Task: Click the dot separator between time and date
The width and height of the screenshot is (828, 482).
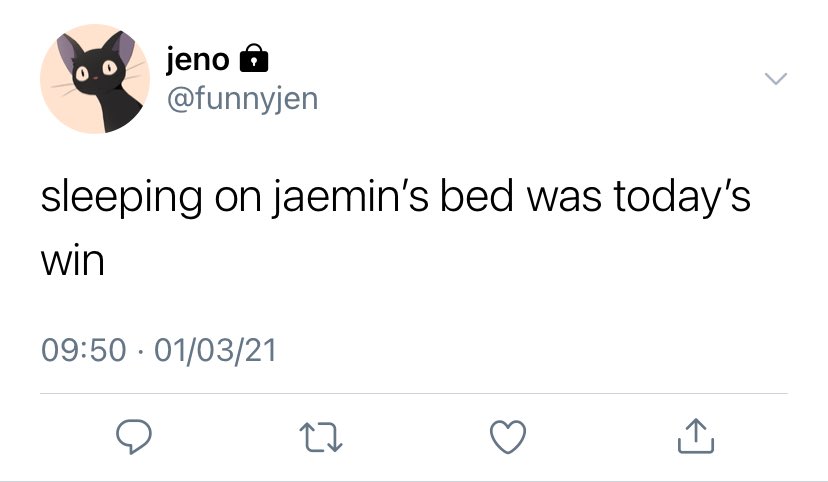Action: (x=140, y=351)
